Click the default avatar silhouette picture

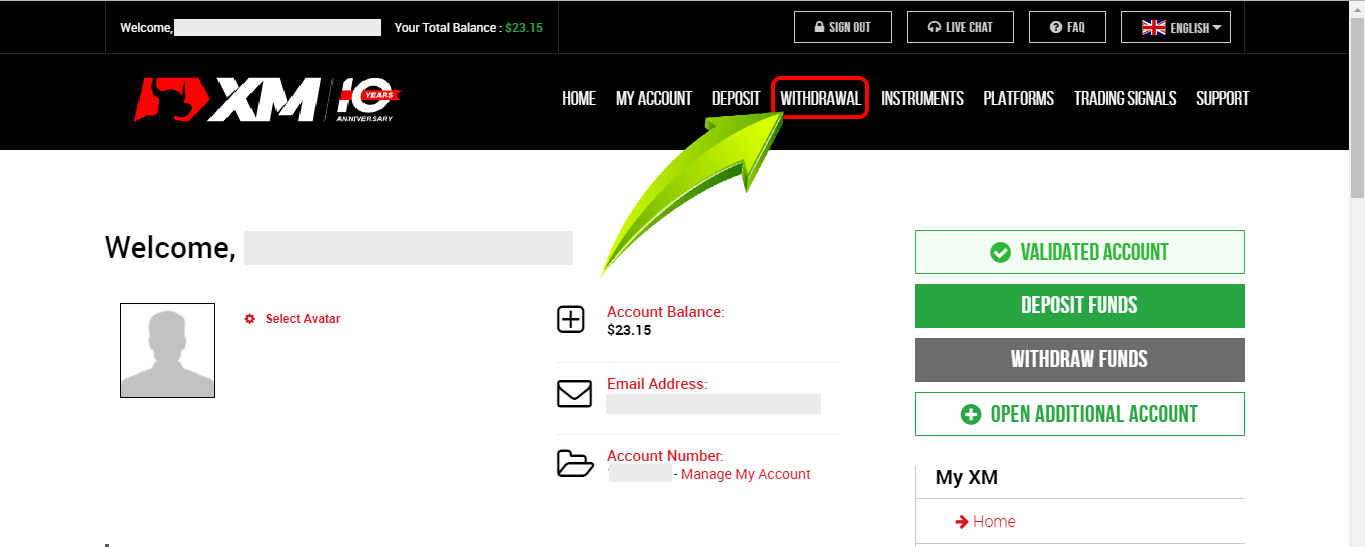tap(167, 350)
